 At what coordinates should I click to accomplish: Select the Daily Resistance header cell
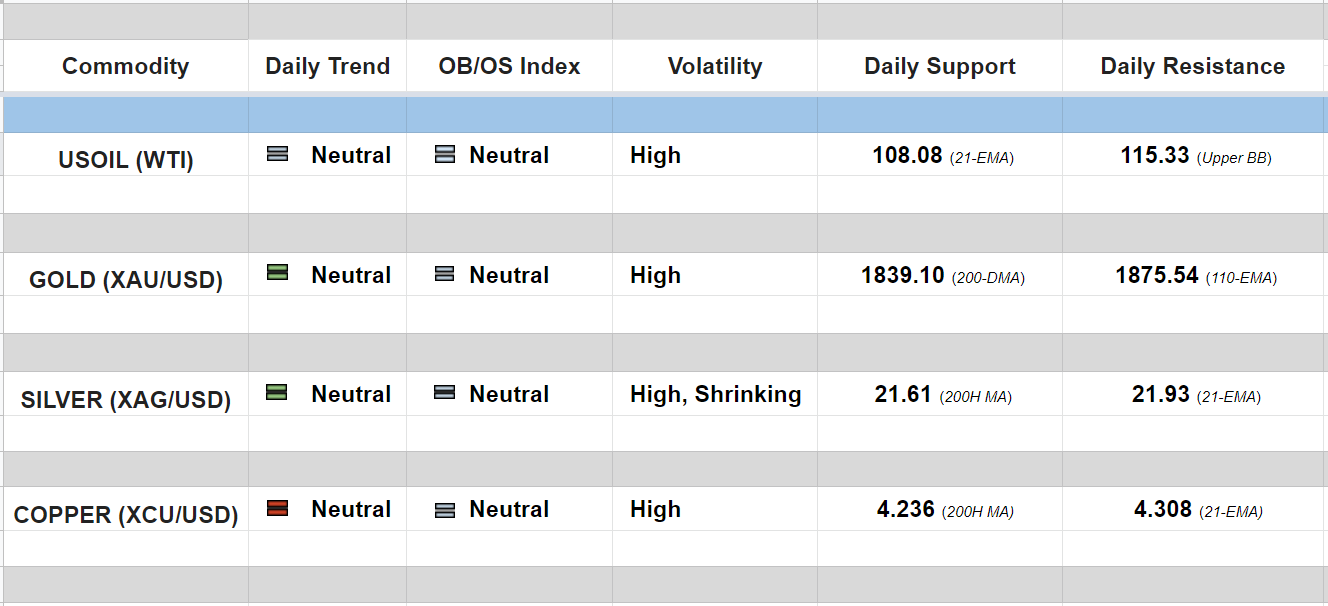[x=1192, y=66]
